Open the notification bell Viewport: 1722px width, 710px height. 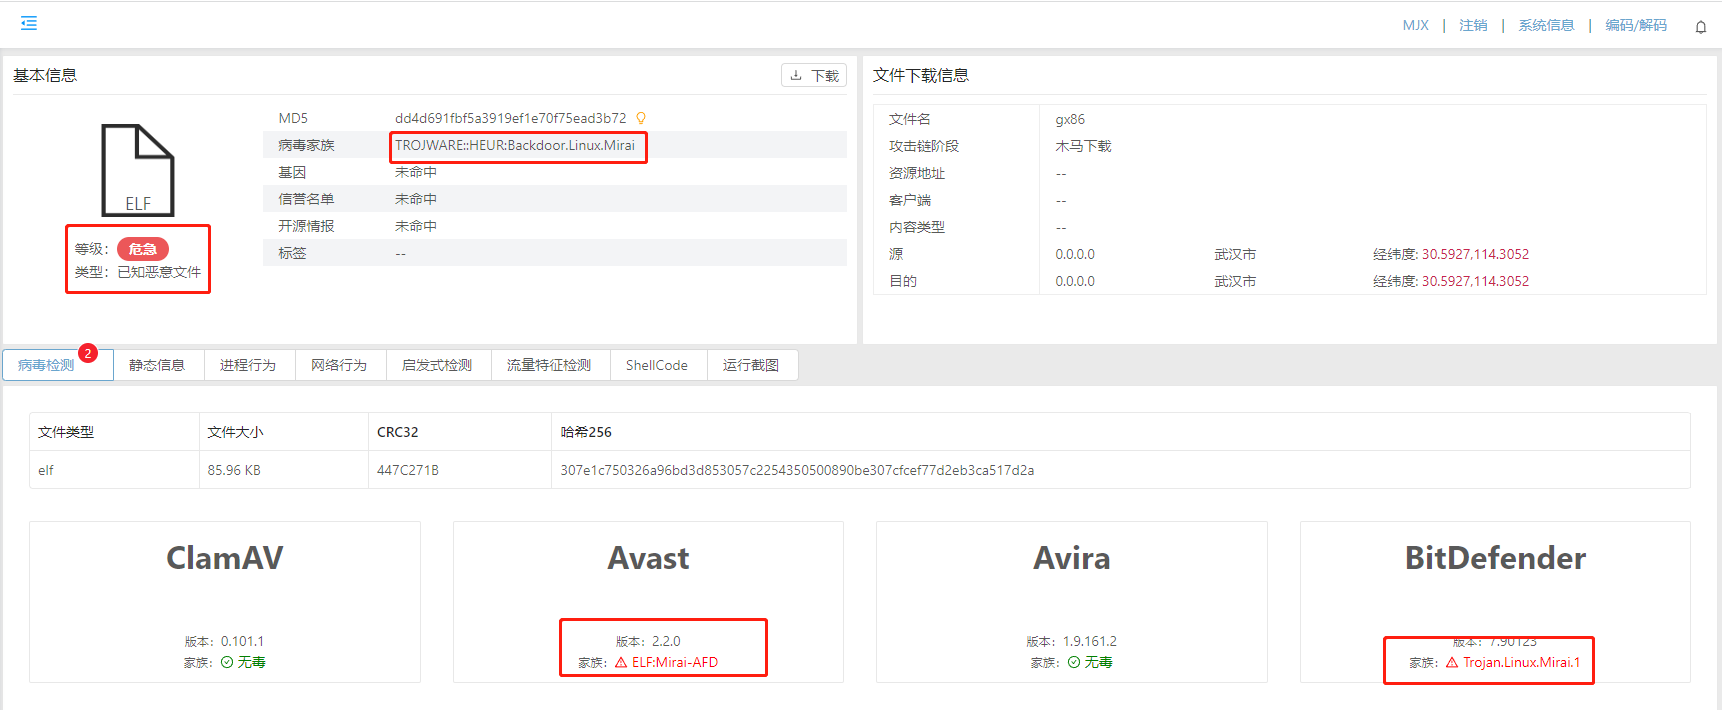click(1700, 27)
